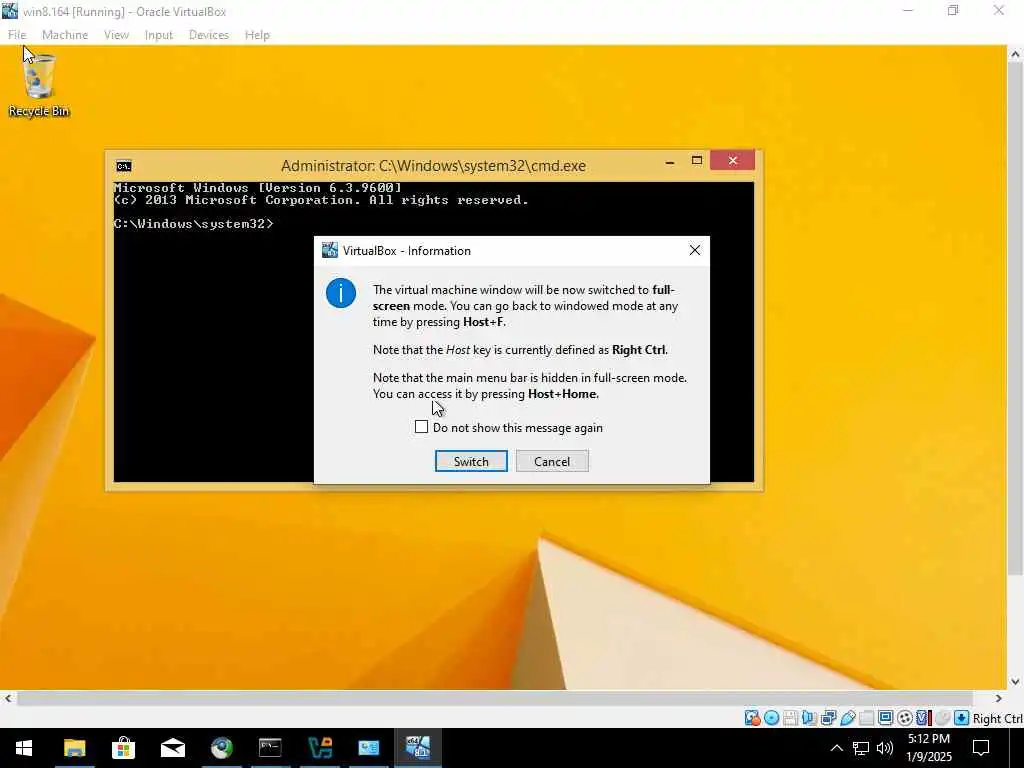
Task: Click the vertical scrollbar up arrow
Action: (x=1015, y=54)
